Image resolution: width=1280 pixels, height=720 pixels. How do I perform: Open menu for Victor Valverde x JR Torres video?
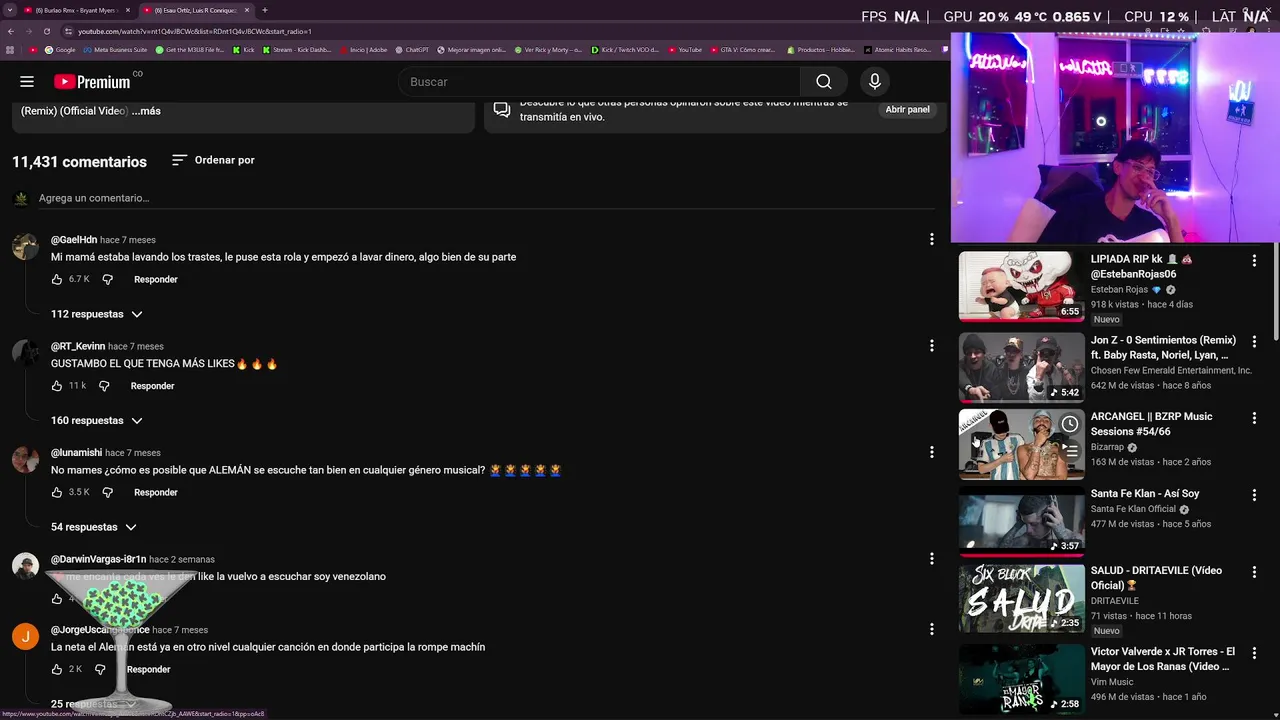click(1254, 653)
